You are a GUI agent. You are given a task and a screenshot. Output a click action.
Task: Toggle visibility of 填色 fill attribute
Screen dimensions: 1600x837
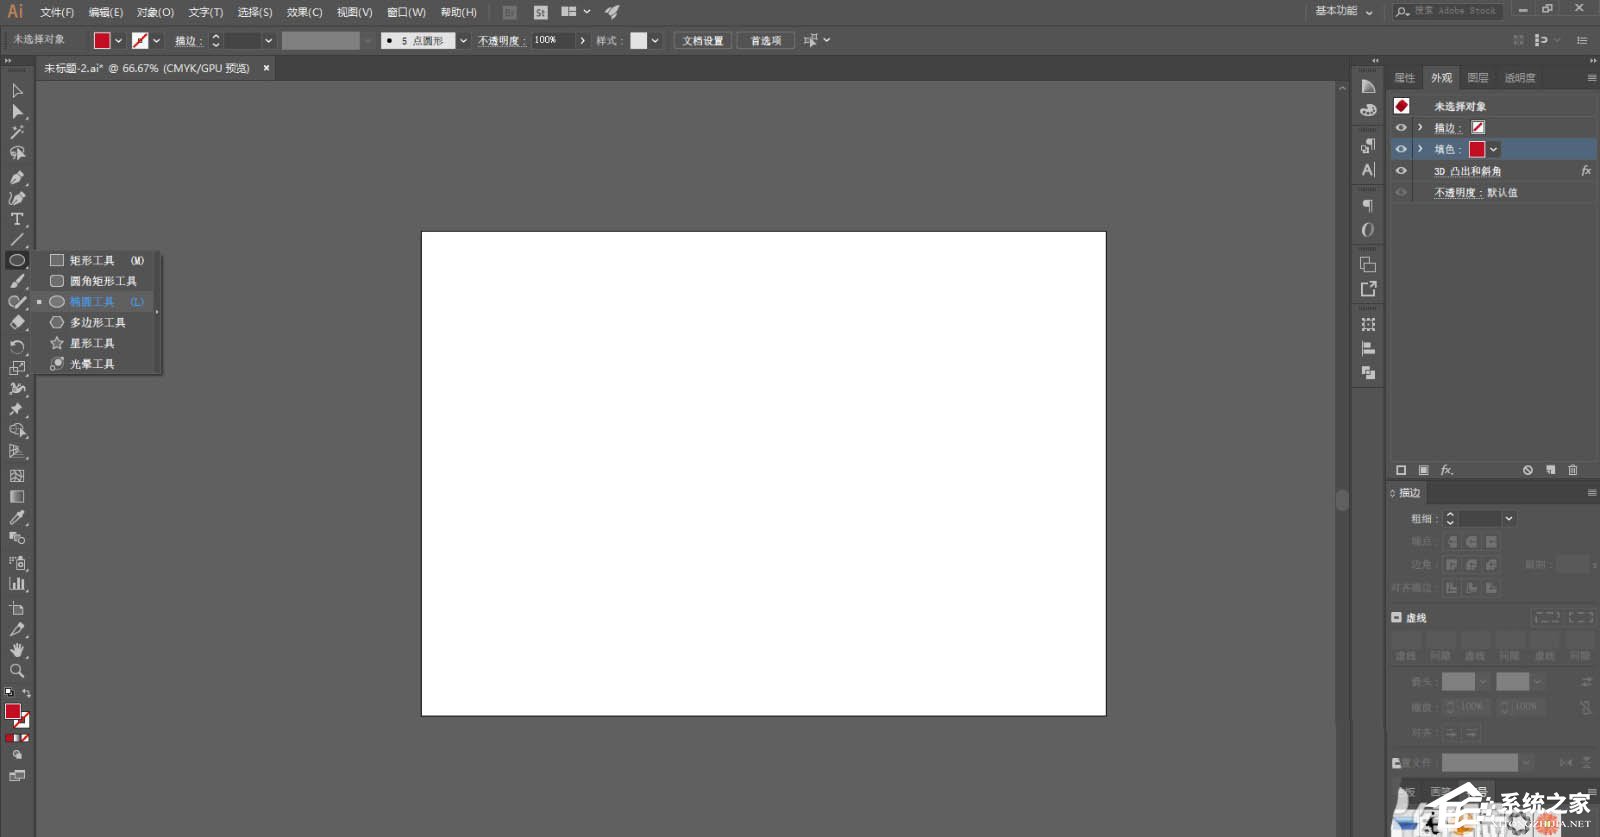coord(1401,149)
